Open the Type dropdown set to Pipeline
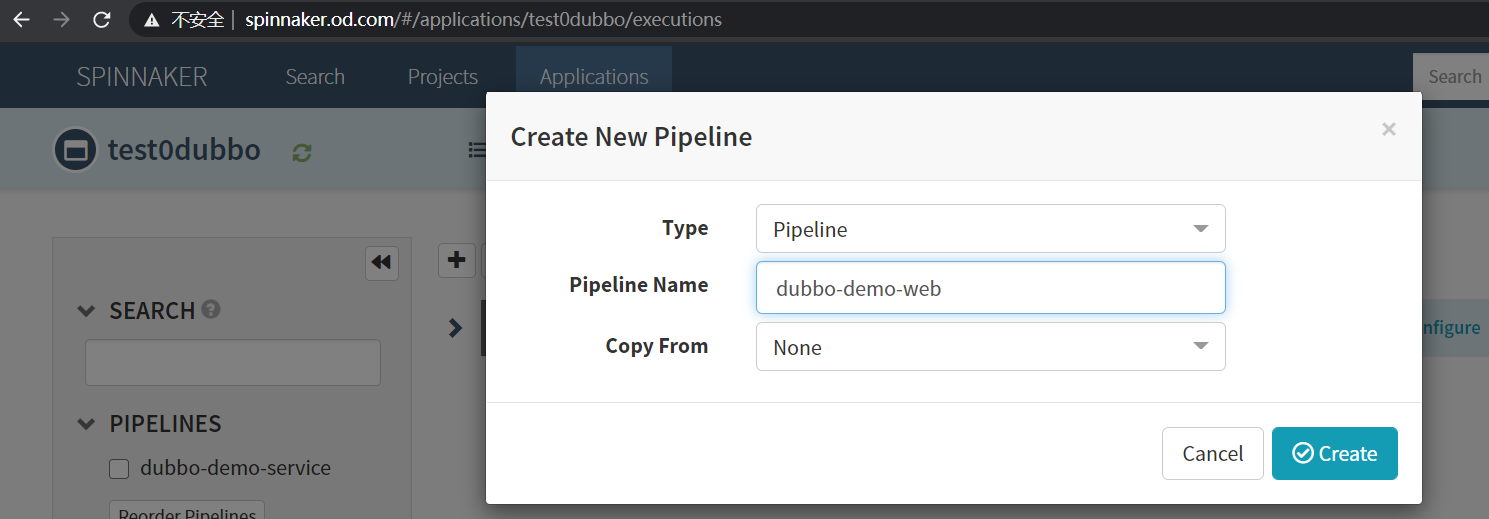The image size is (1489, 519). [990, 229]
